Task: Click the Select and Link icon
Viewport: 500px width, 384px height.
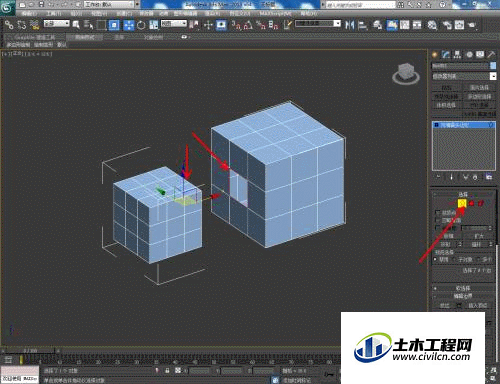Action: (x=9, y=25)
